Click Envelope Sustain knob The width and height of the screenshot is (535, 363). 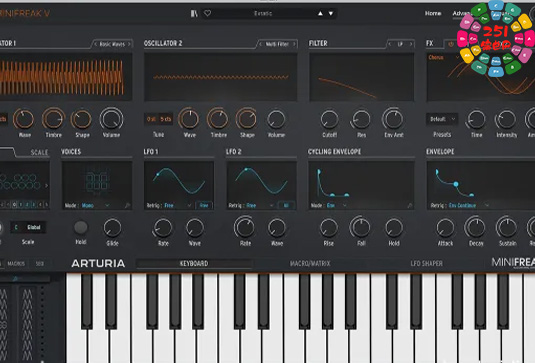(507, 228)
